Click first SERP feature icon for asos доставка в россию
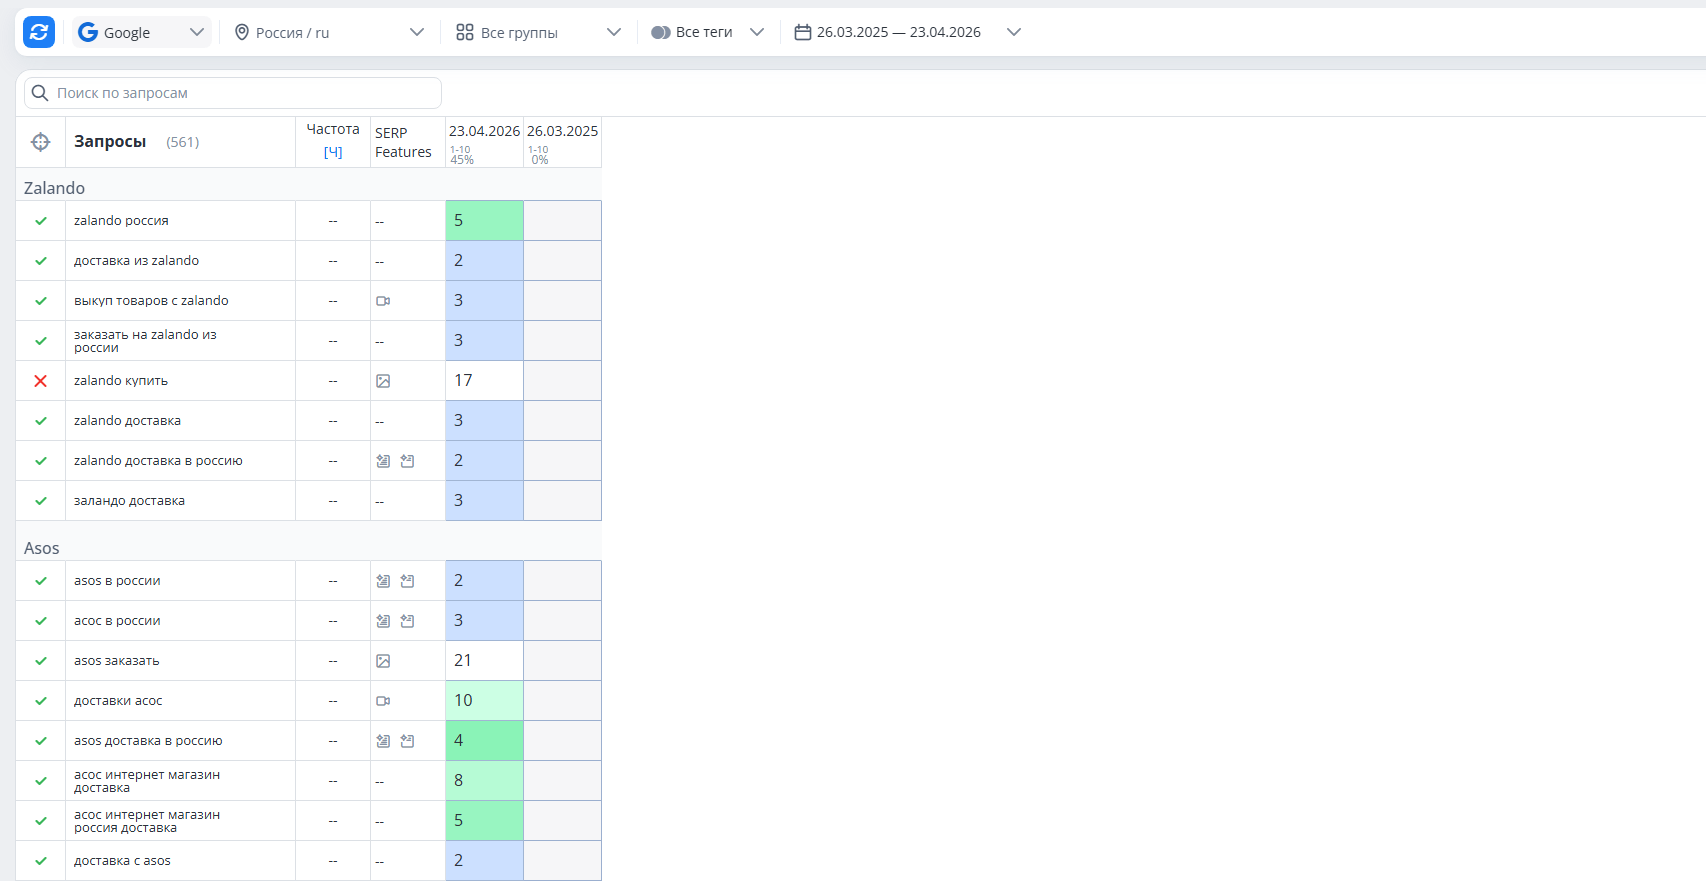The width and height of the screenshot is (1706, 881). (x=383, y=741)
